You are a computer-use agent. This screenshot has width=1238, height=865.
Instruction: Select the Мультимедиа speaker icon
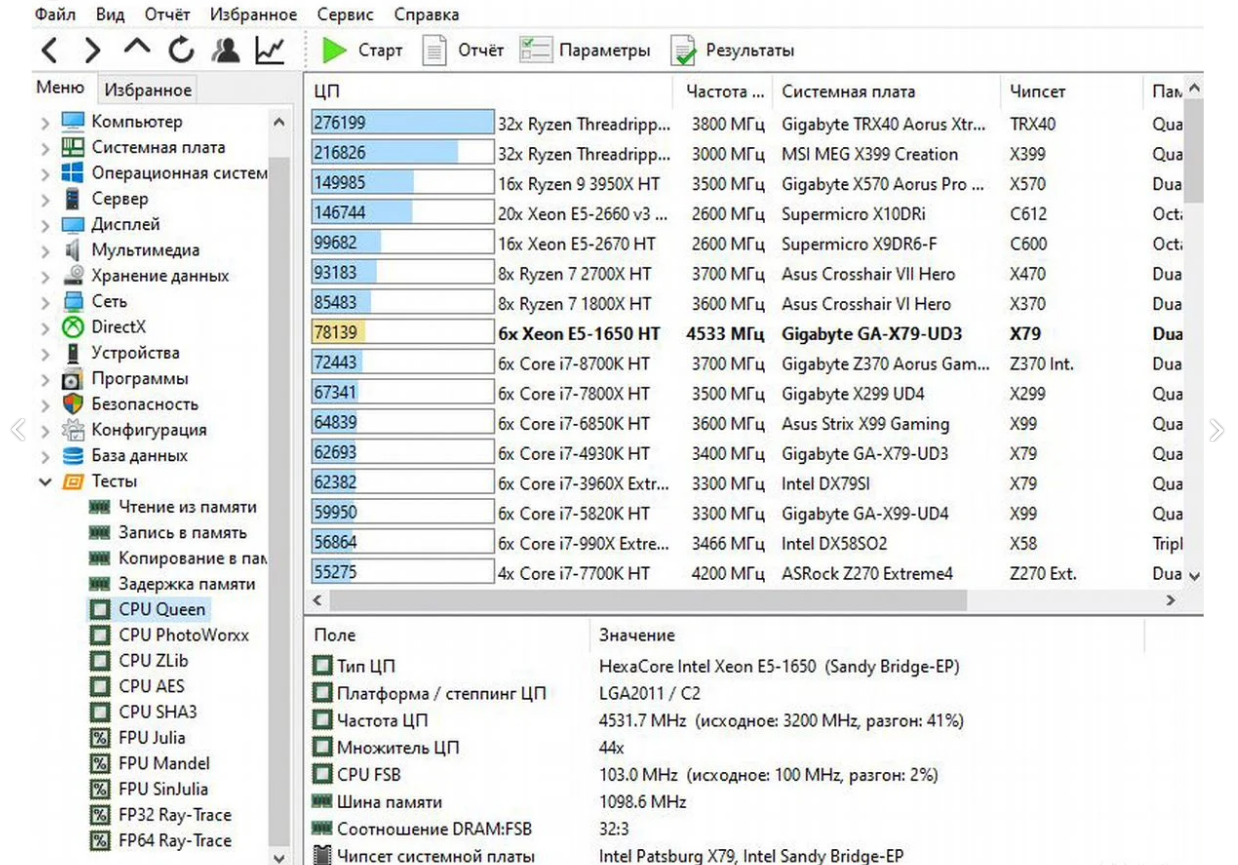click(x=73, y=250)
